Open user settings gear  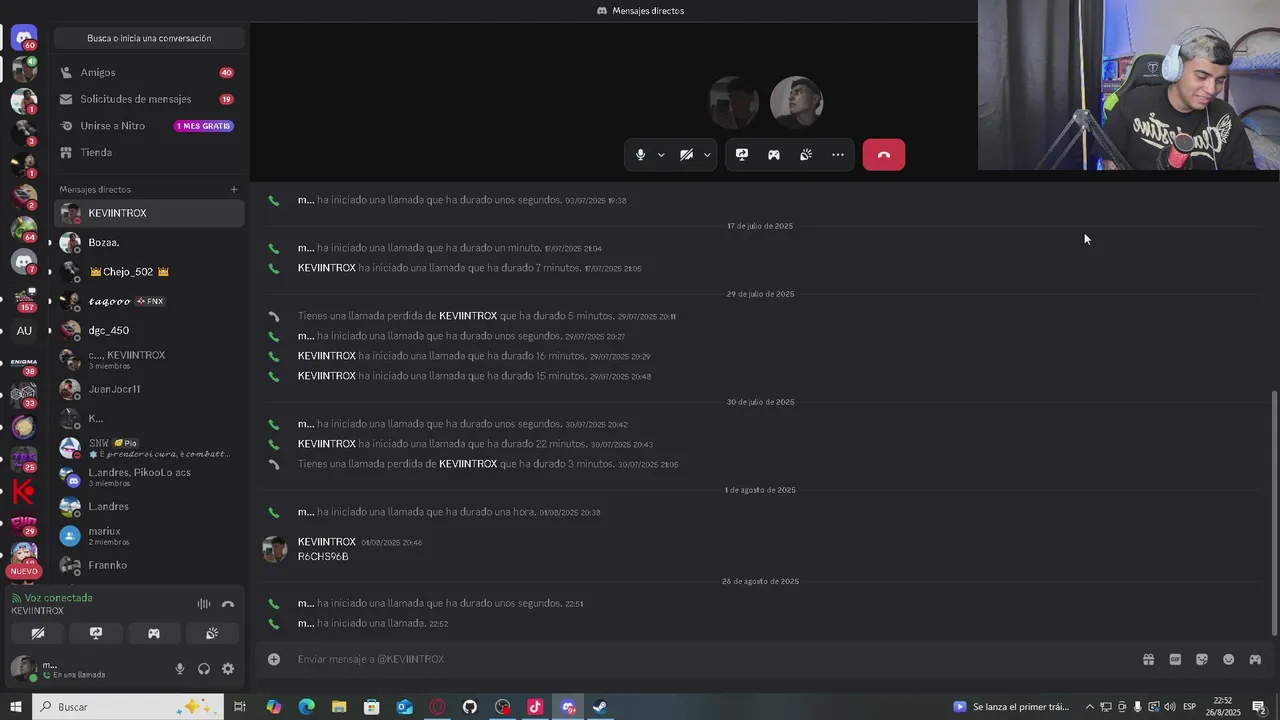(228, 669)
